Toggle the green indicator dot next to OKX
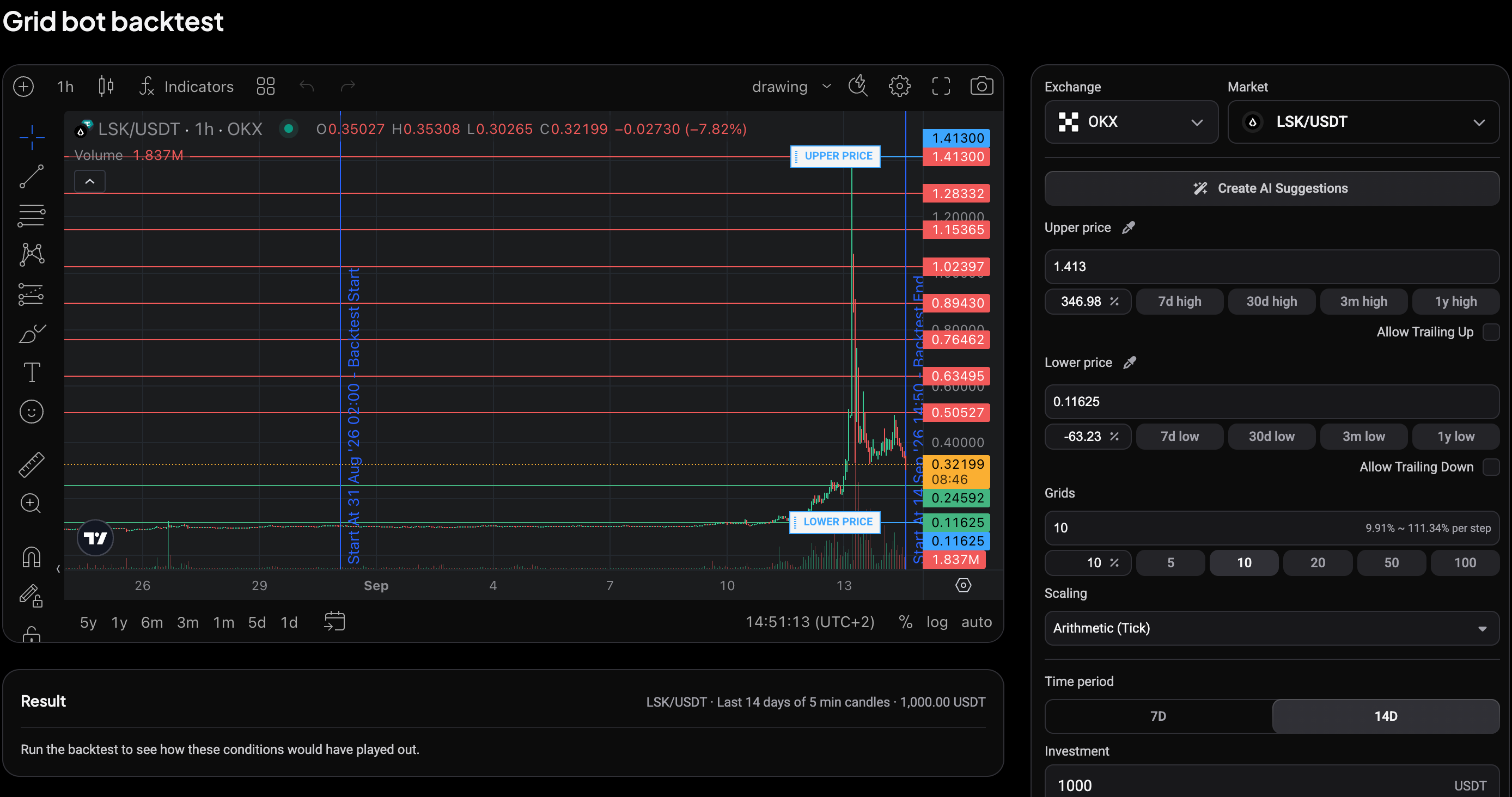This screenshot has width=1512, height=797. (288, 128)
